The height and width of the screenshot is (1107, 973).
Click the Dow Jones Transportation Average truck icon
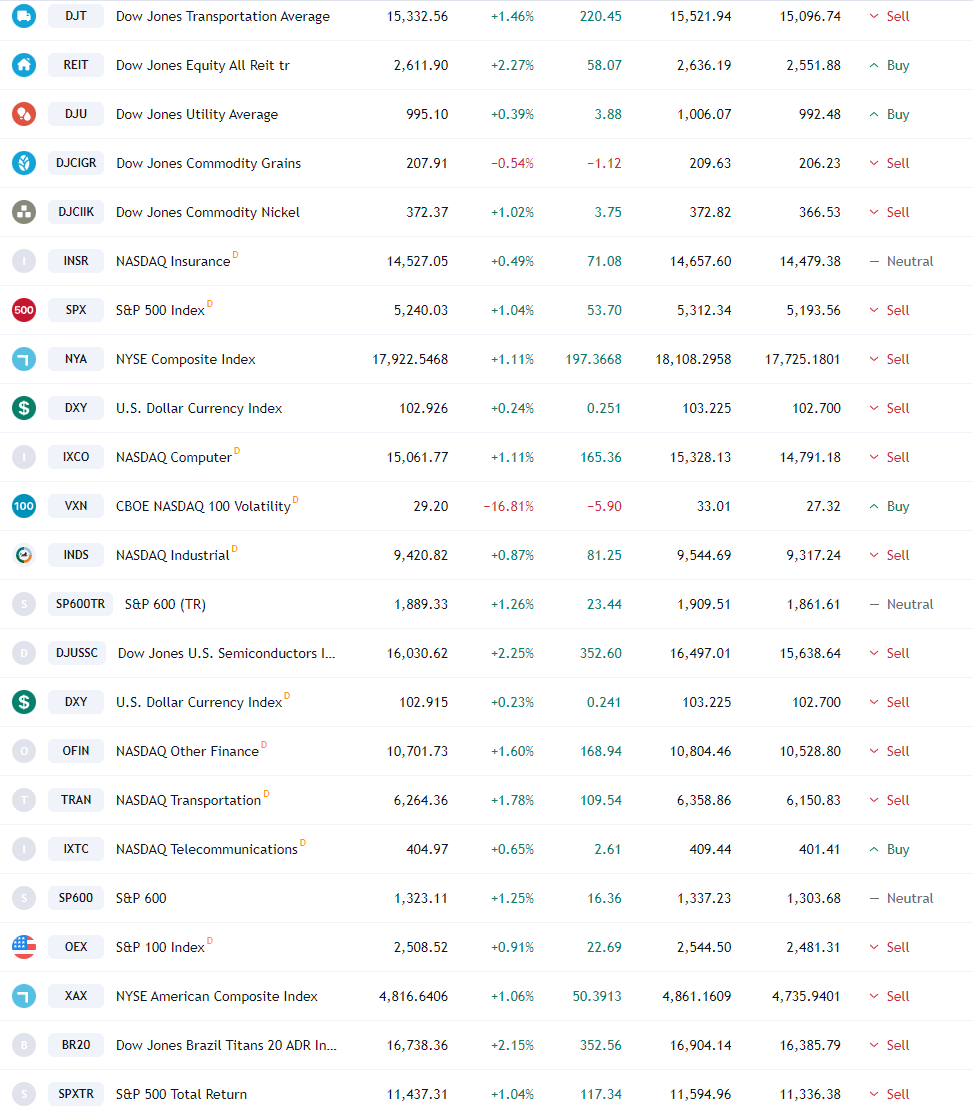(x=24, y=16)
